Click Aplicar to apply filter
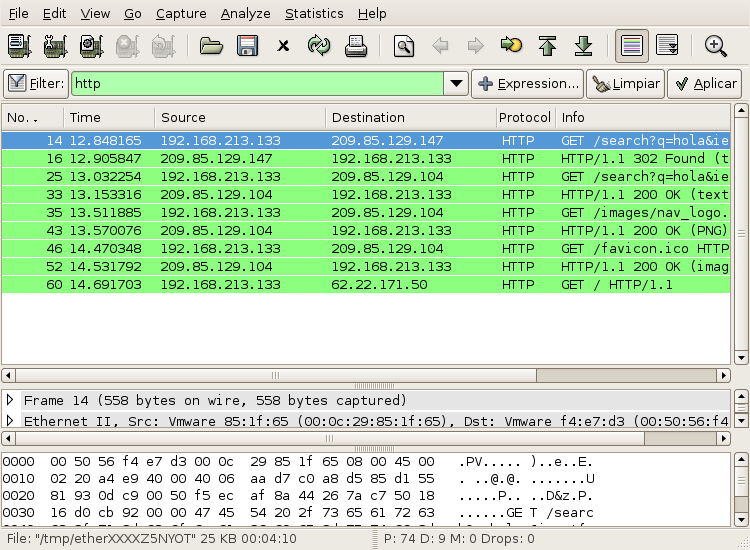Viewport: 750px width, 550px height. point(705,84)
